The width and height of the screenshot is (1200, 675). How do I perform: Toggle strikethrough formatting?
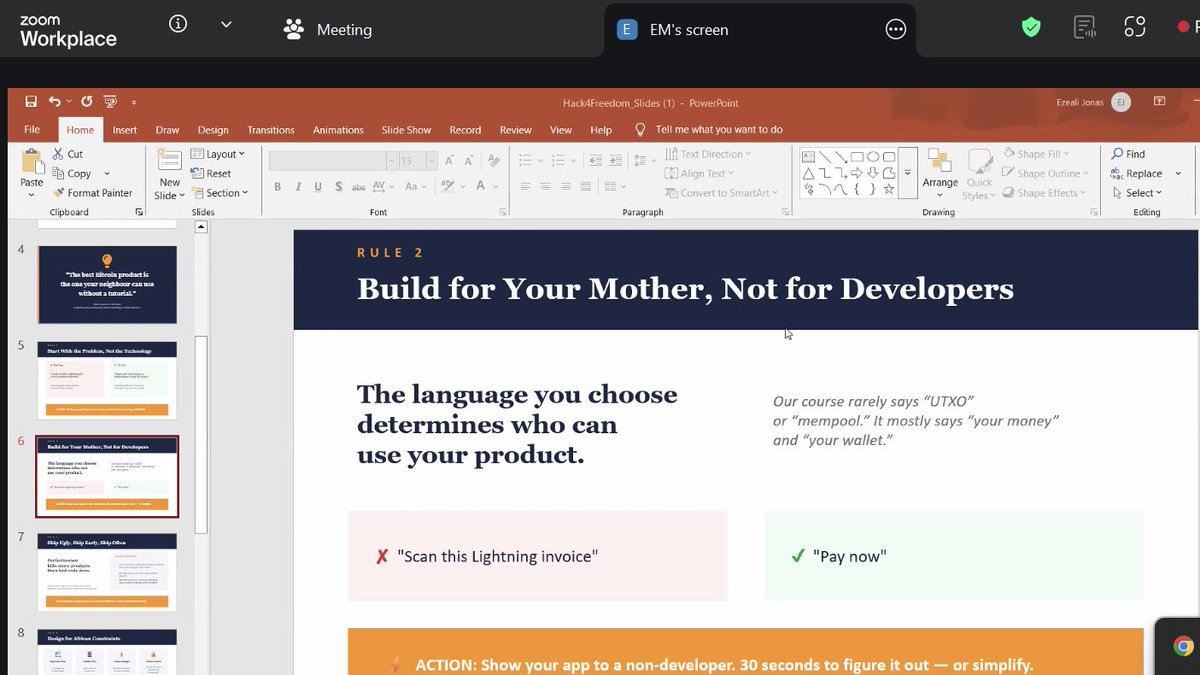tap(359, 187)
